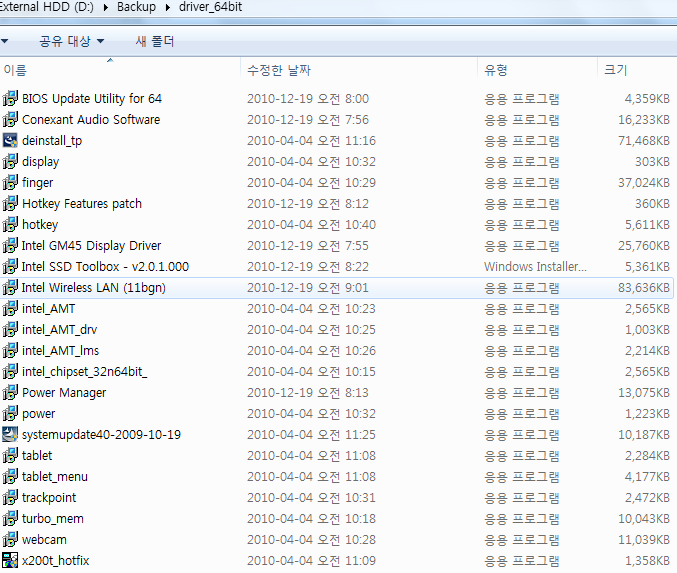Select the intel_AMT_drv file icon
Screen dimensions: 677x573
(10, 329)
